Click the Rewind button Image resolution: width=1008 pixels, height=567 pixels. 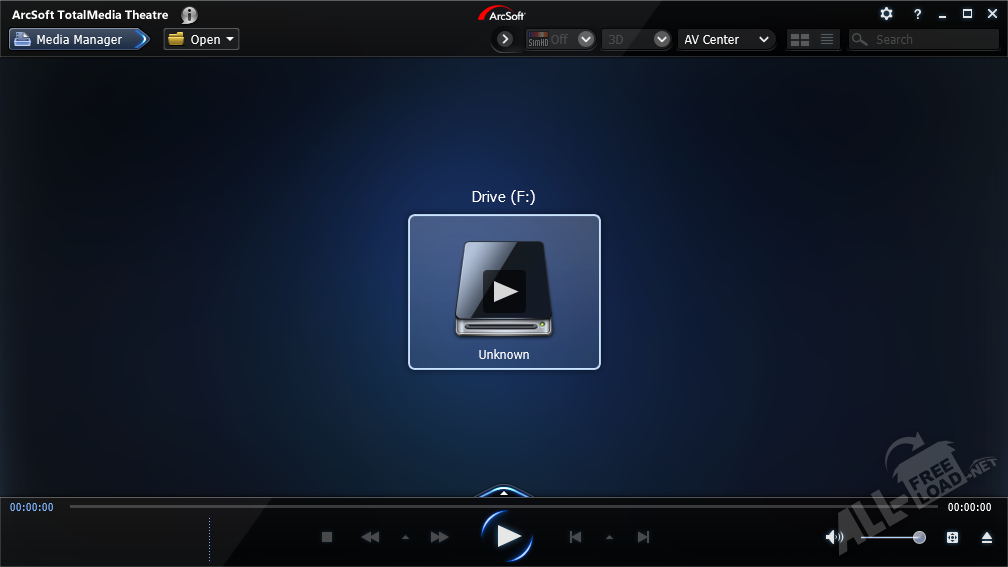tap(370, 537)
